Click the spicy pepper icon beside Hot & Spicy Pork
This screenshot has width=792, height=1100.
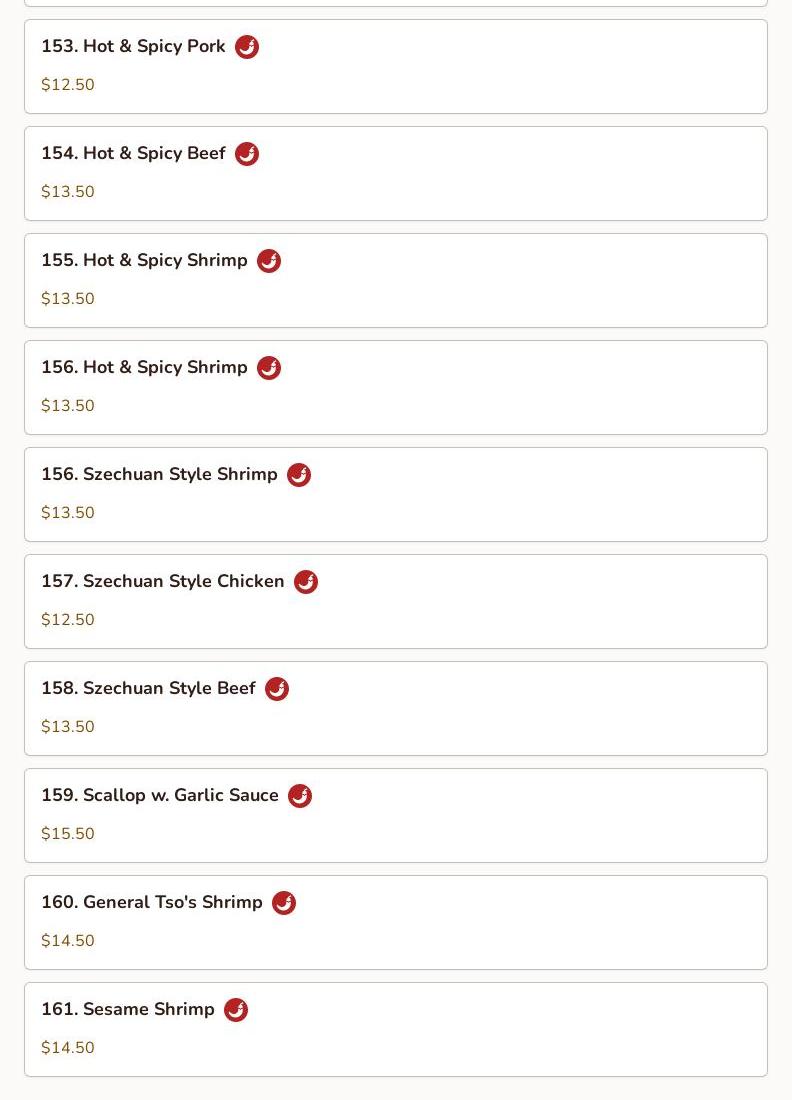pos(246,47)
